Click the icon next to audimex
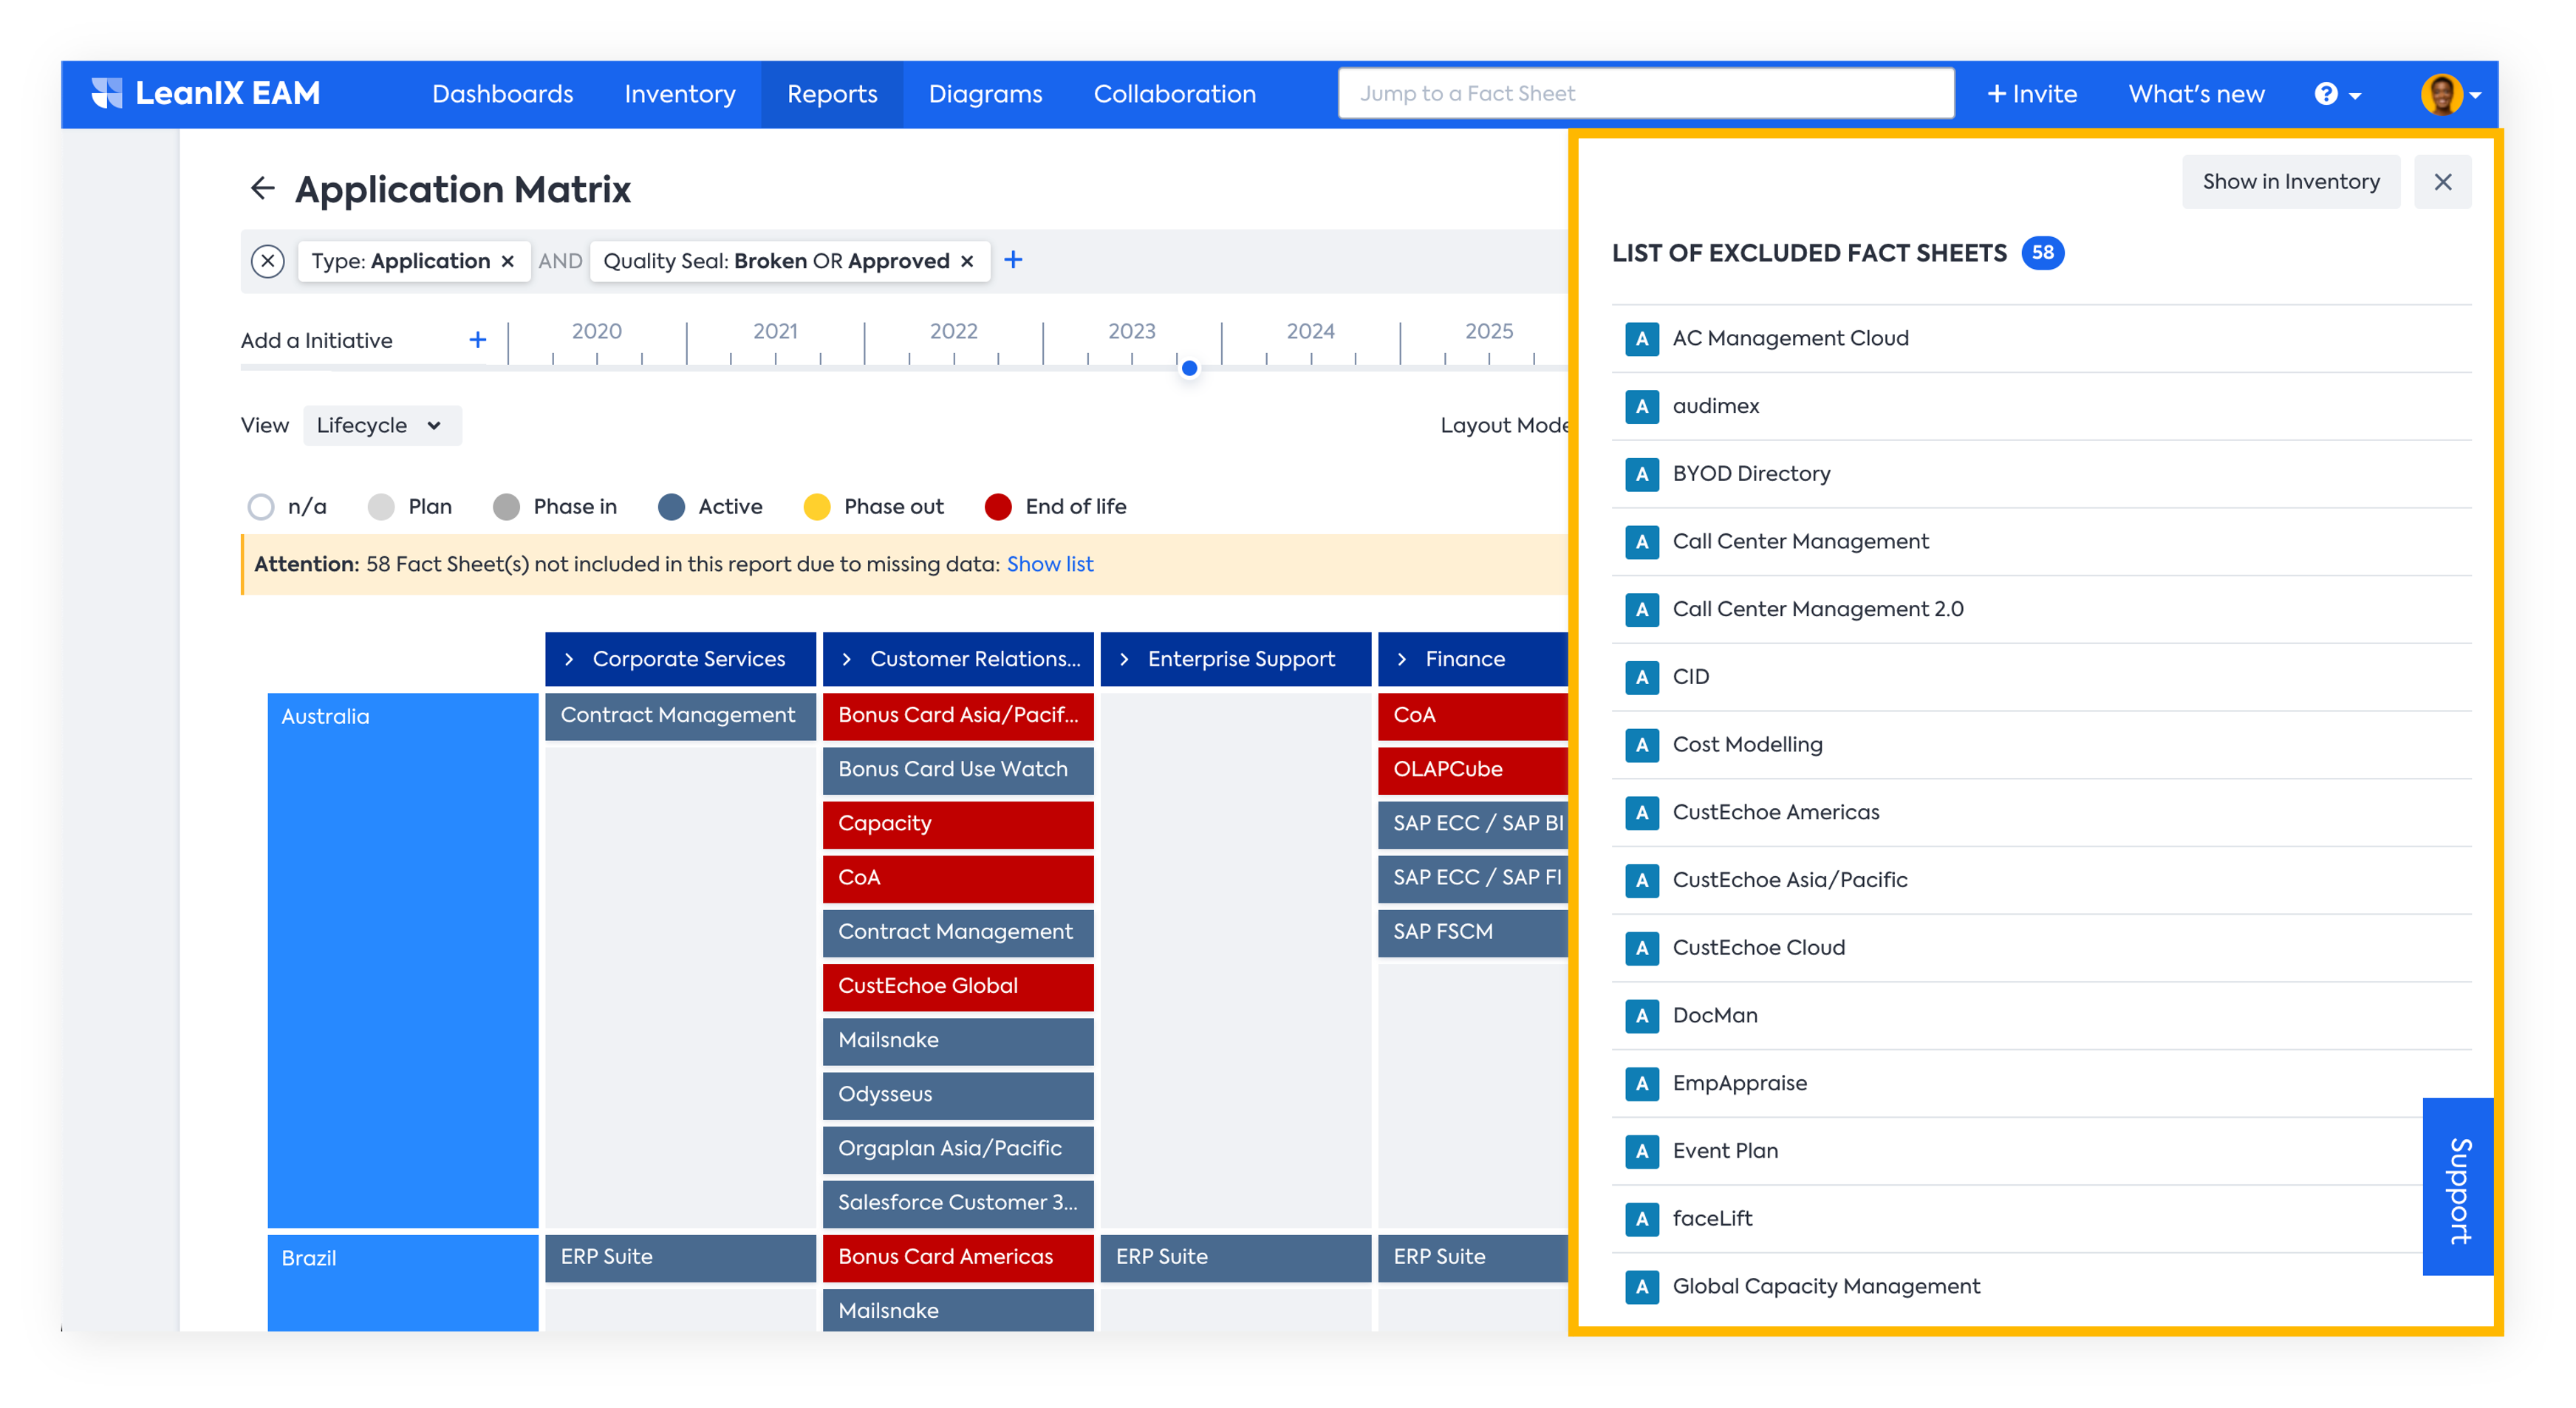2576x1408 pixels. (x=1641, y=406)
